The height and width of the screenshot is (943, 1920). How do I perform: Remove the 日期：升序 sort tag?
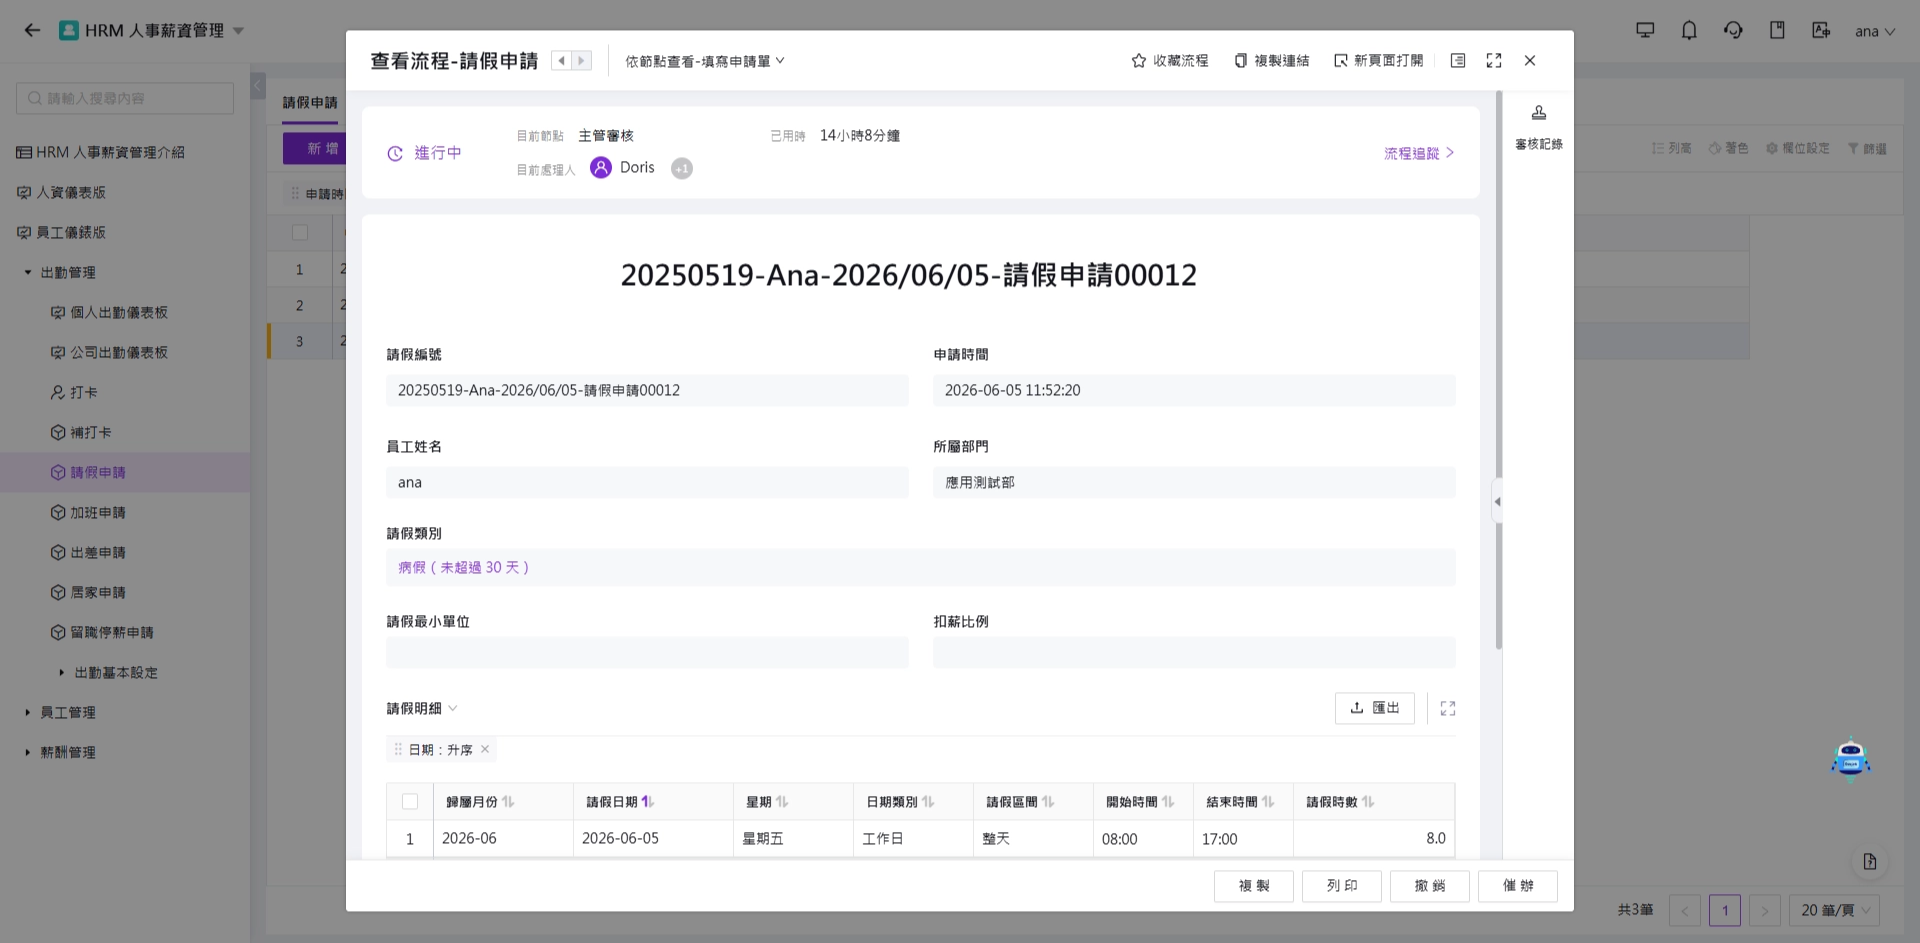[485, 749]
